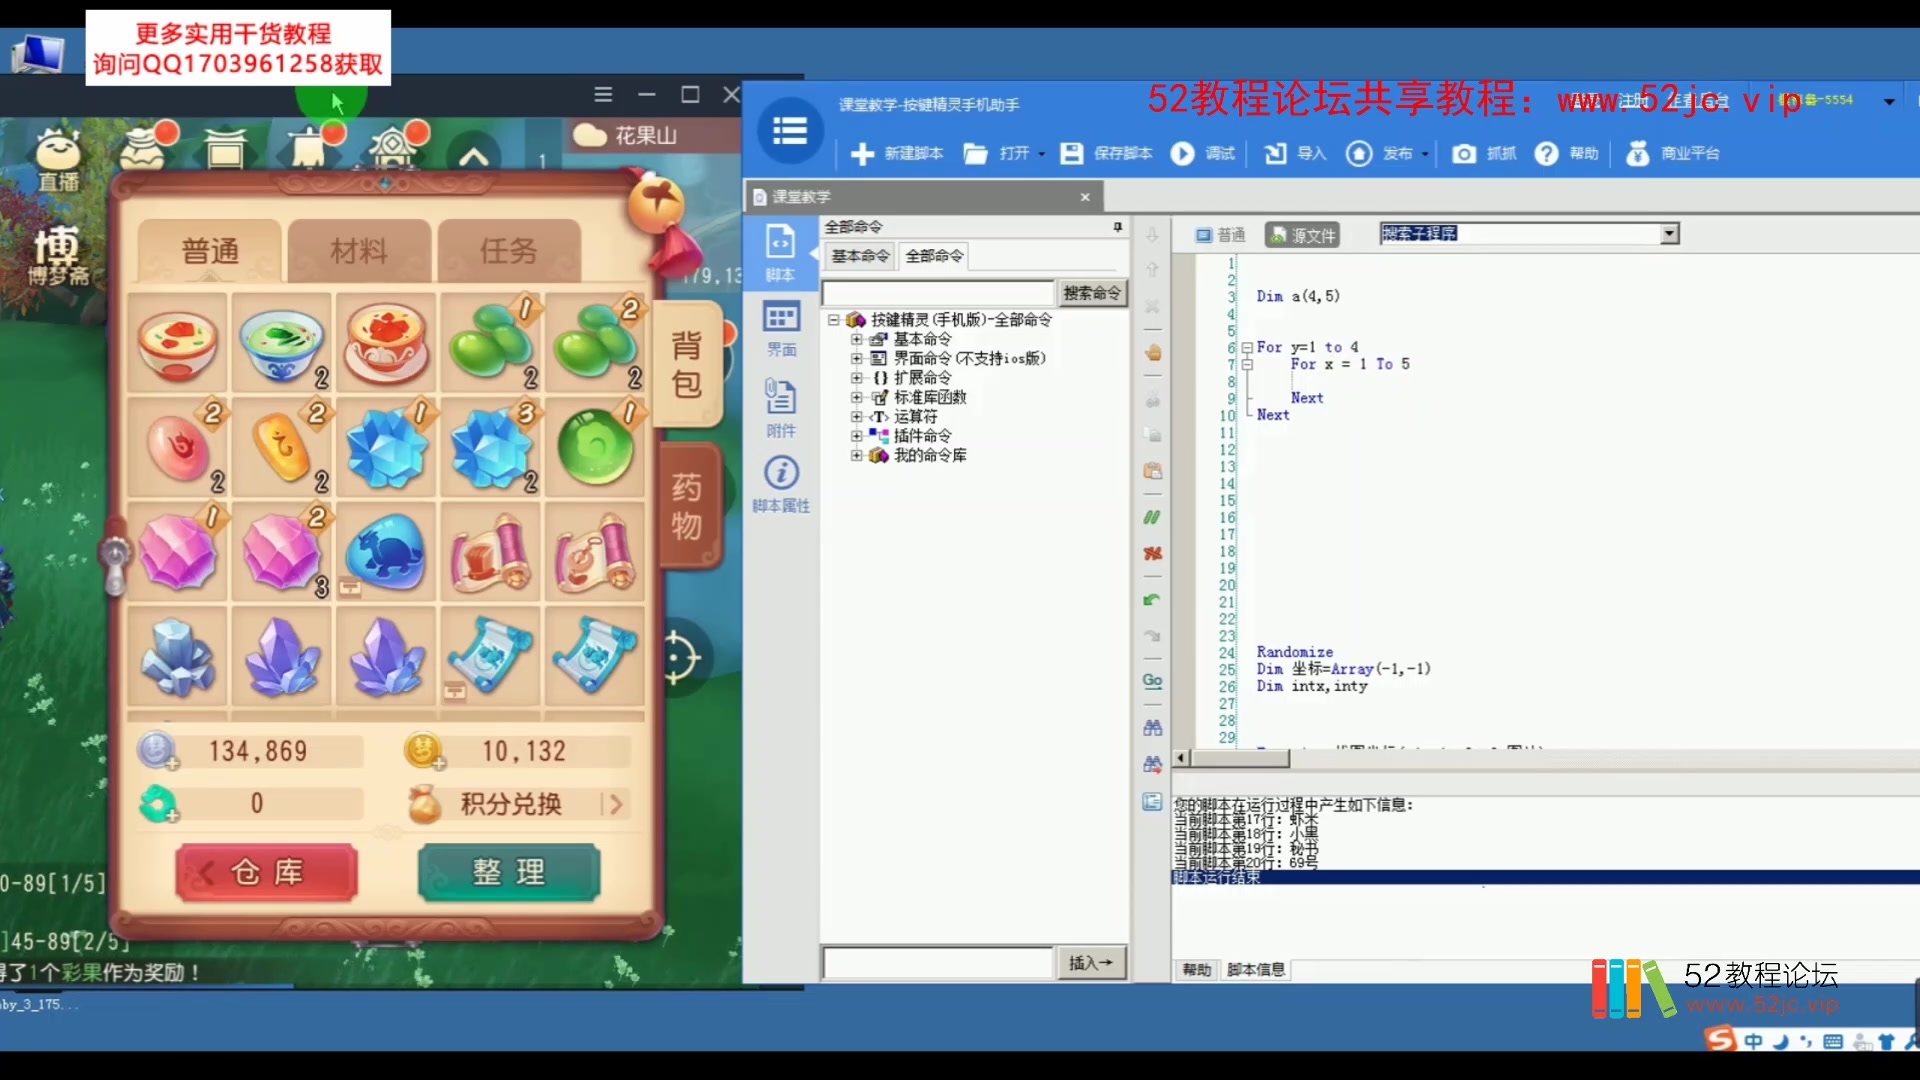Open Script Properties (脚本属性) panel
This screenshot has width=1920, height=1080.
pos(781,485)
